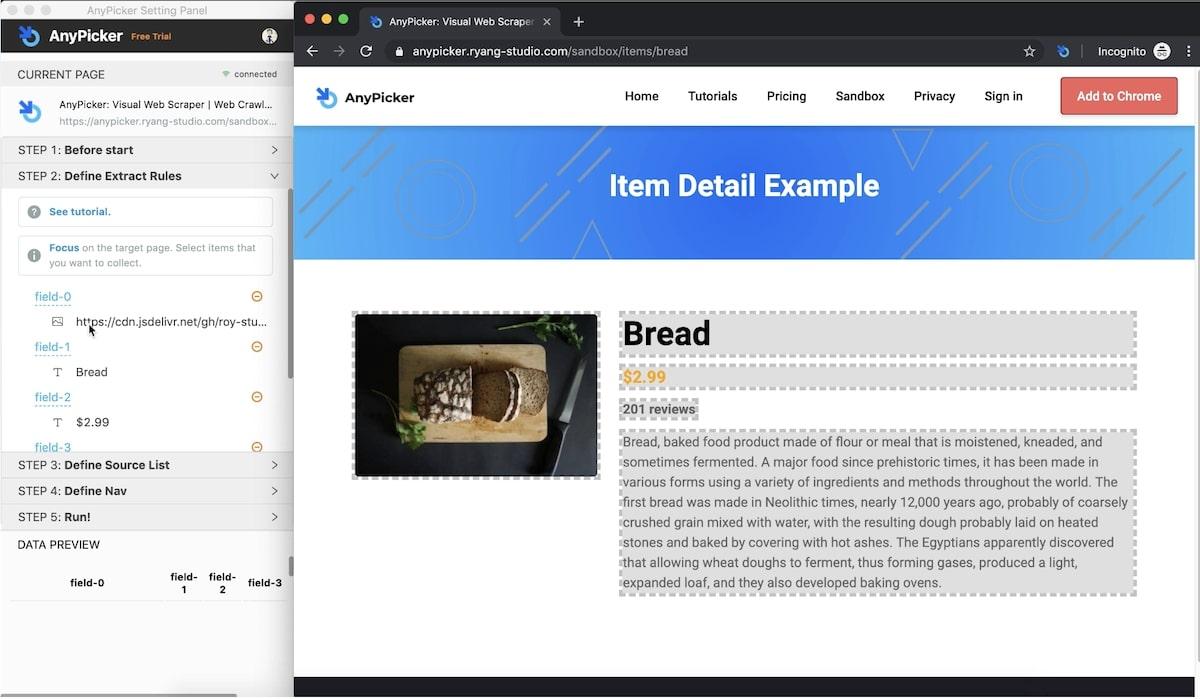Expand STEP 3: Define Source List
1200x699 pixels.
pyautogui.click(x=147, y=465)
